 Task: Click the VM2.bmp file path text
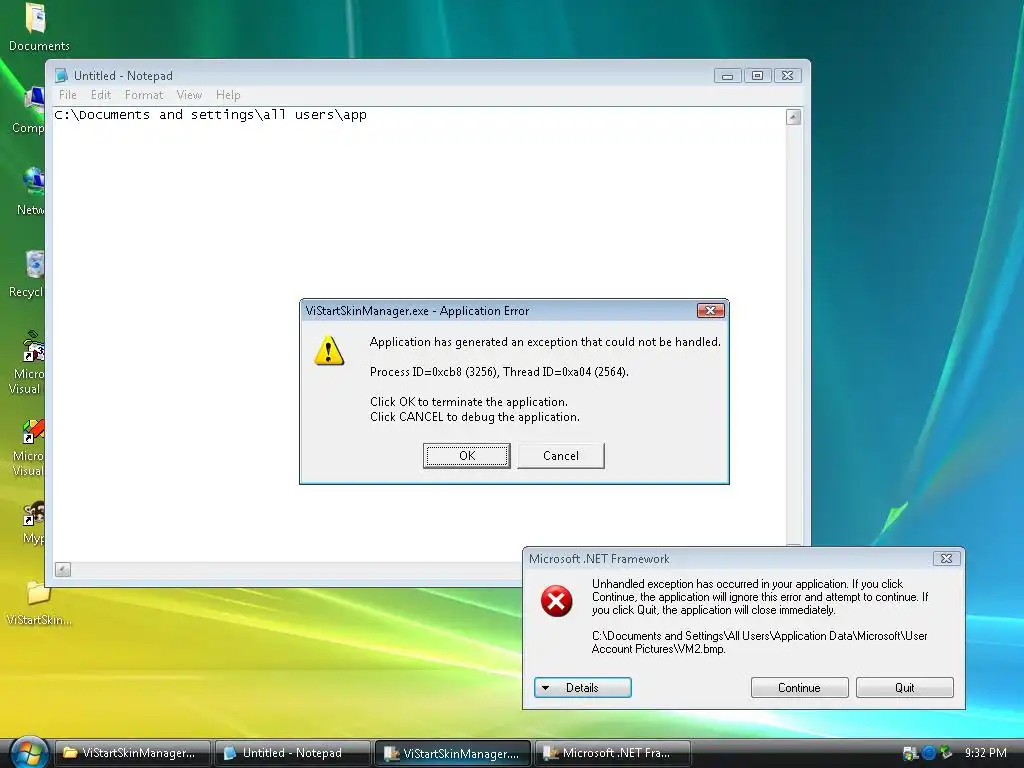point(760,642)
